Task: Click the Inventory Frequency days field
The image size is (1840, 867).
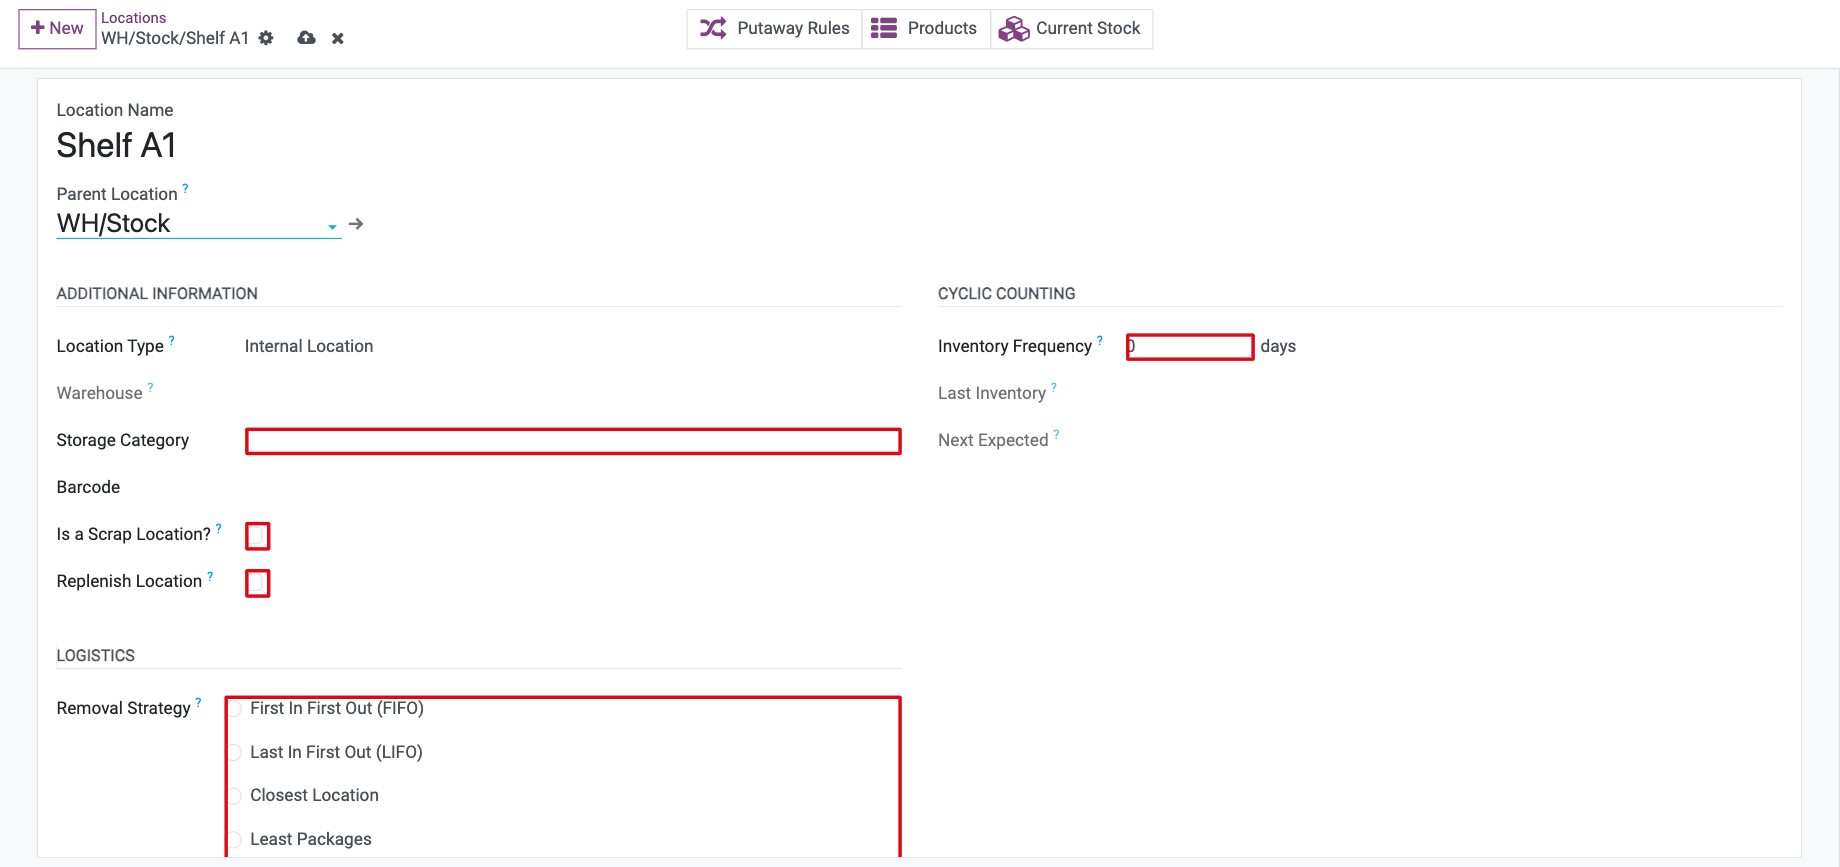Action: (1190, 346)
